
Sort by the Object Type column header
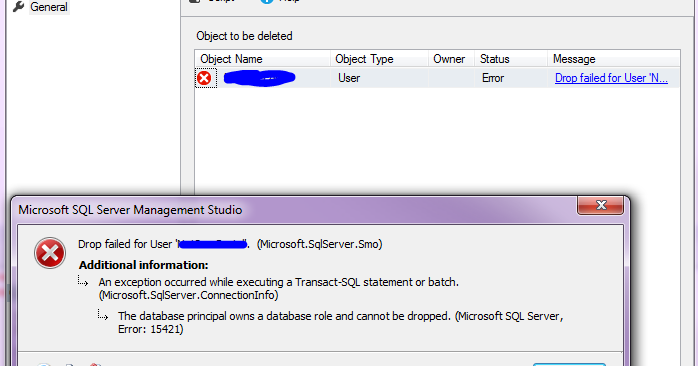[x=379, y=59]
